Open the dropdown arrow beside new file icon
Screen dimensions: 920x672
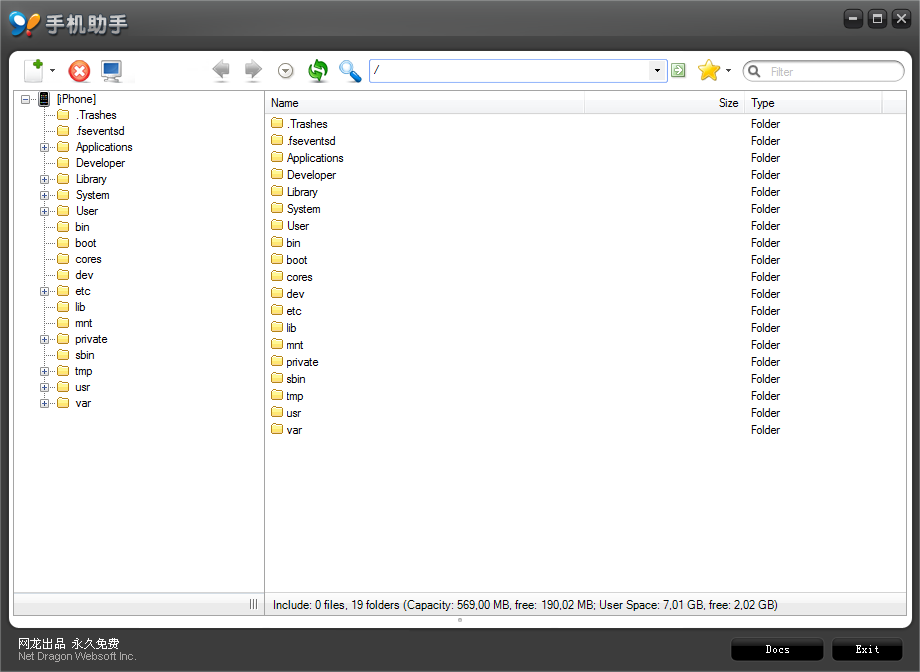[52, 71]
